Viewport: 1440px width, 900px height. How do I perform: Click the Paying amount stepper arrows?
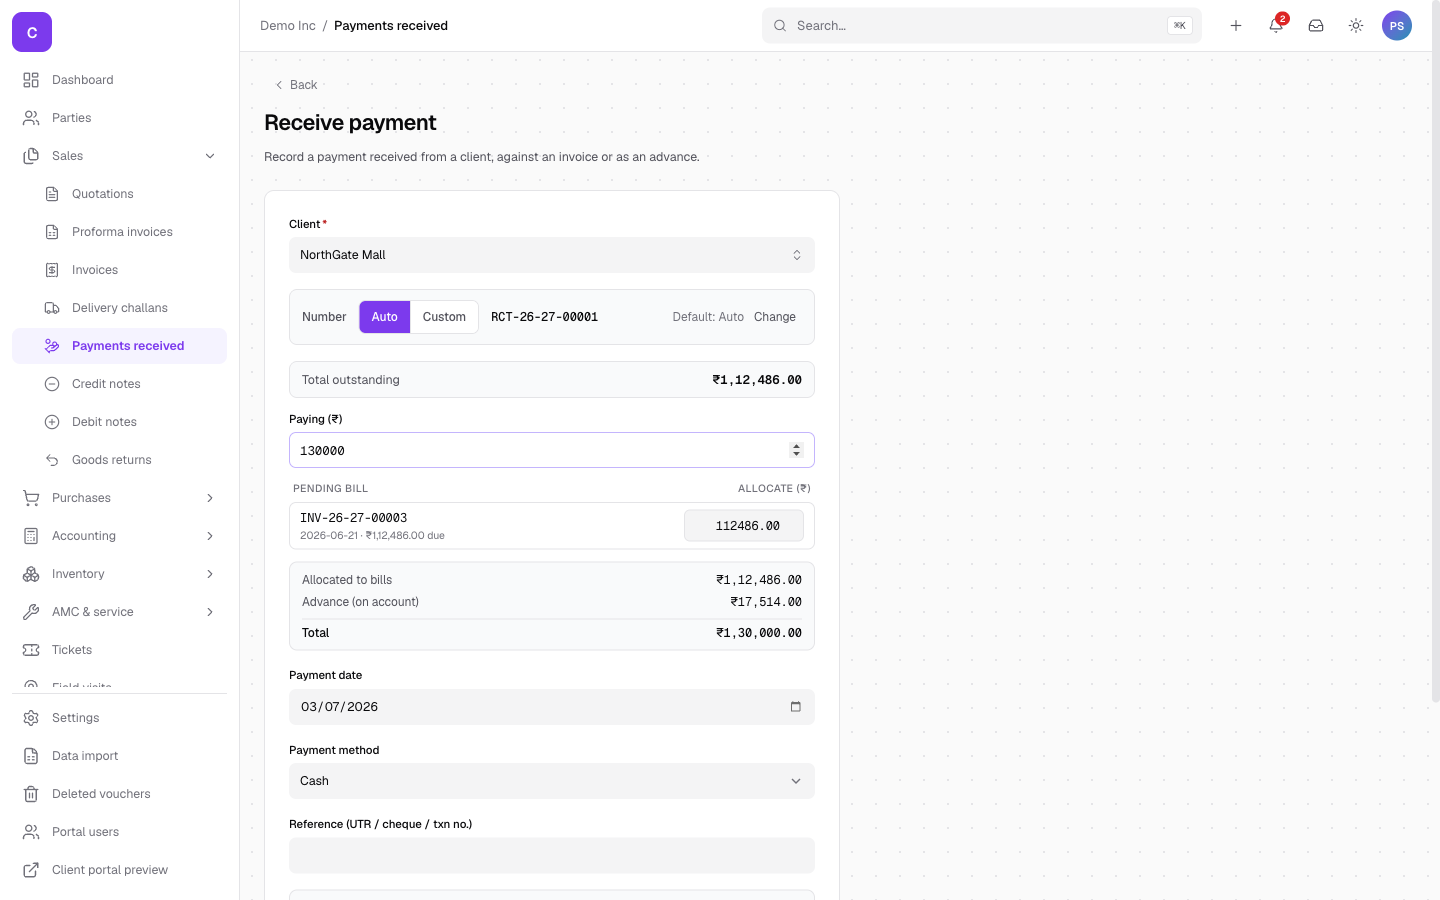[x=797, y=450]
